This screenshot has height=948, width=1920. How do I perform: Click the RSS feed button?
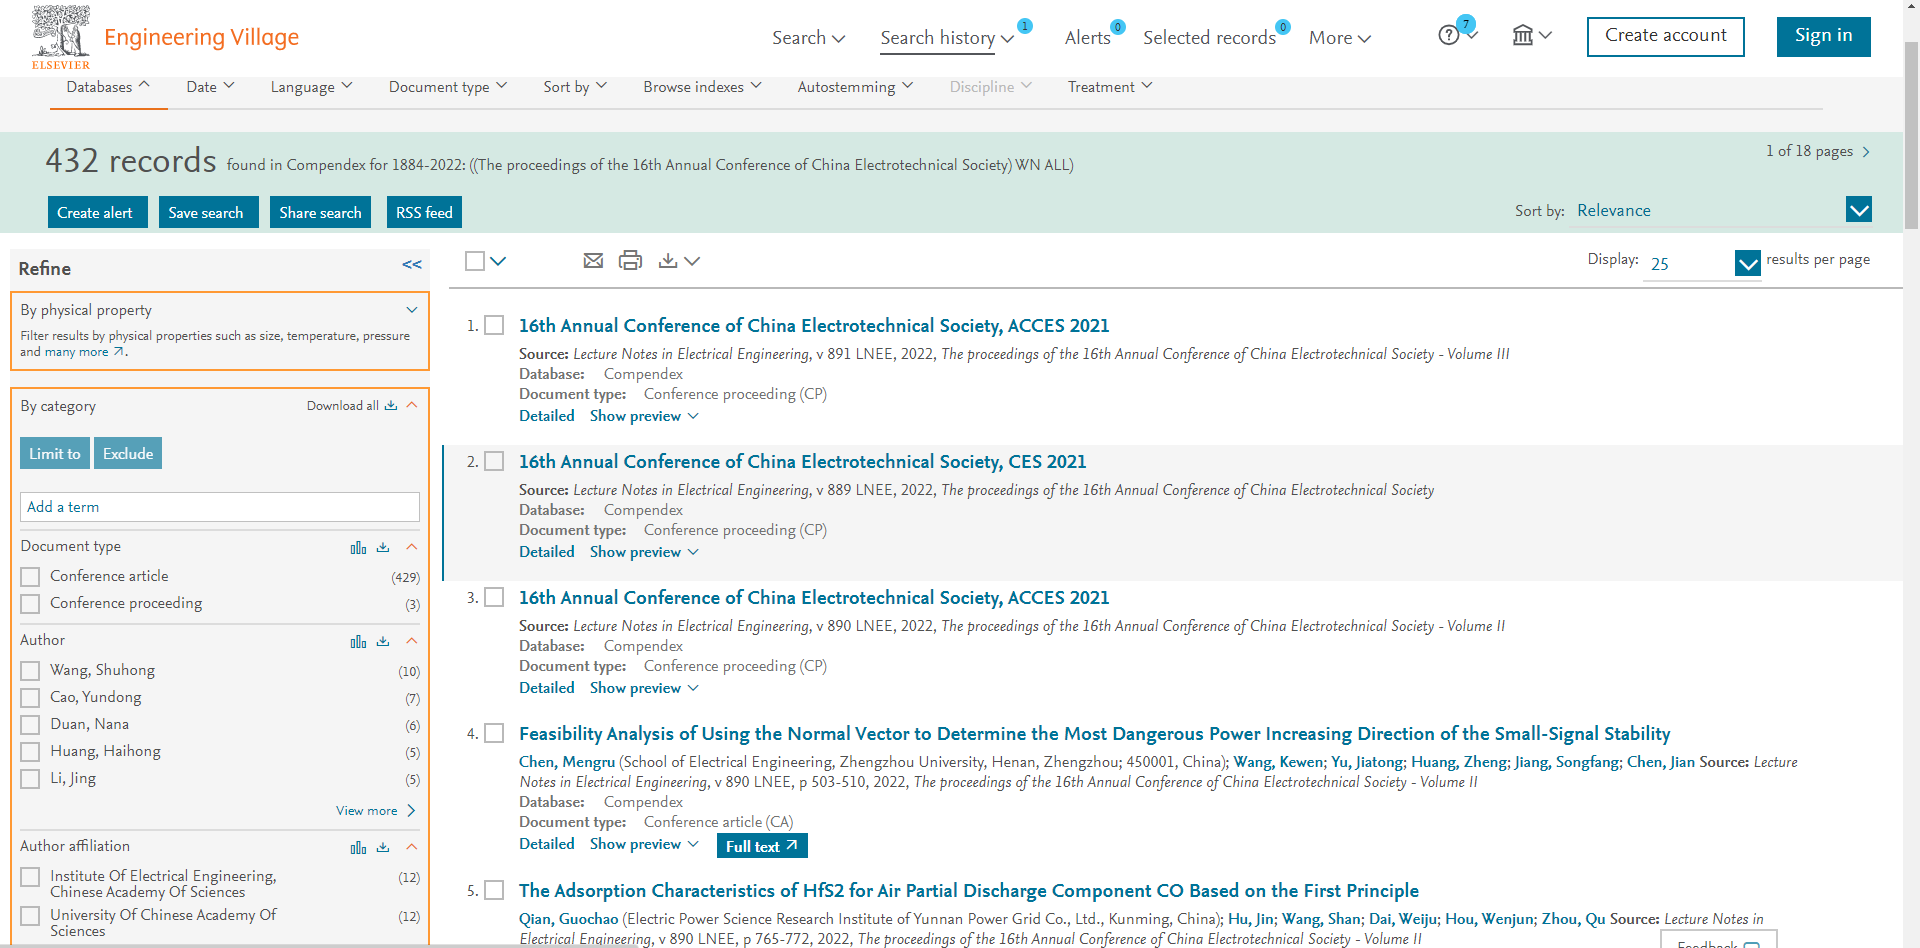point(424,212)
